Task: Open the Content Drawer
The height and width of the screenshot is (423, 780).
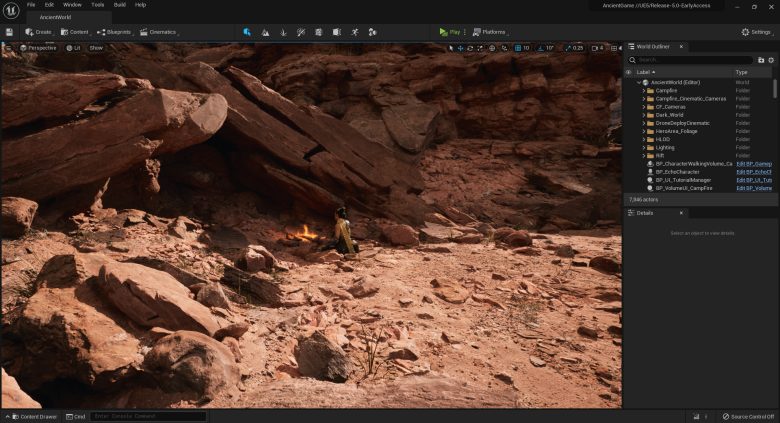Action: [x=31, y=417]
